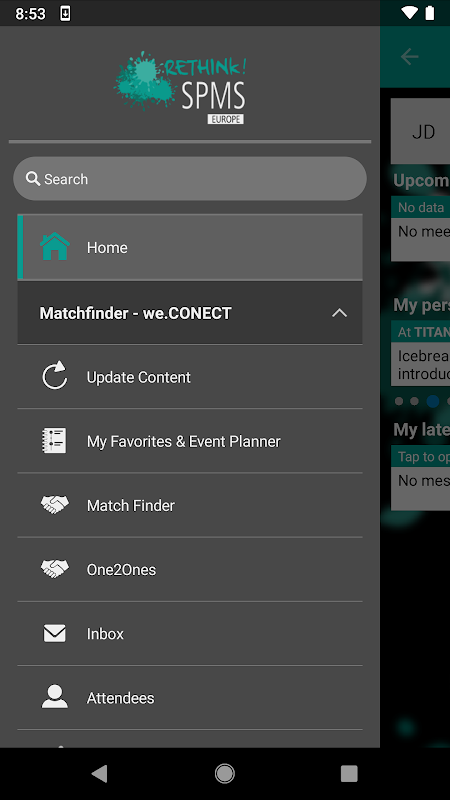The image size is (450, 800).
Task: Click the search magnifier icon
Action: (x=33, y=179)
